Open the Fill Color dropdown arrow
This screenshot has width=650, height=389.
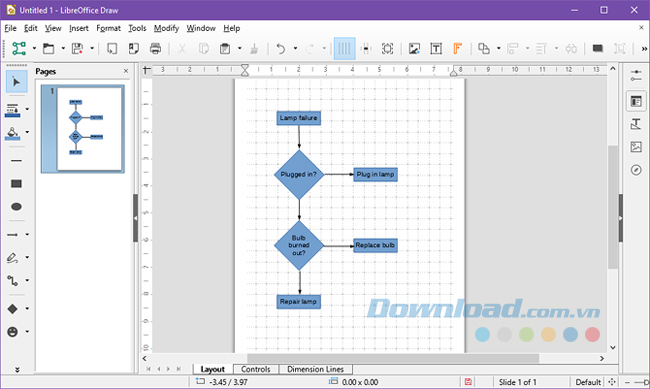[x=27, y=132]
